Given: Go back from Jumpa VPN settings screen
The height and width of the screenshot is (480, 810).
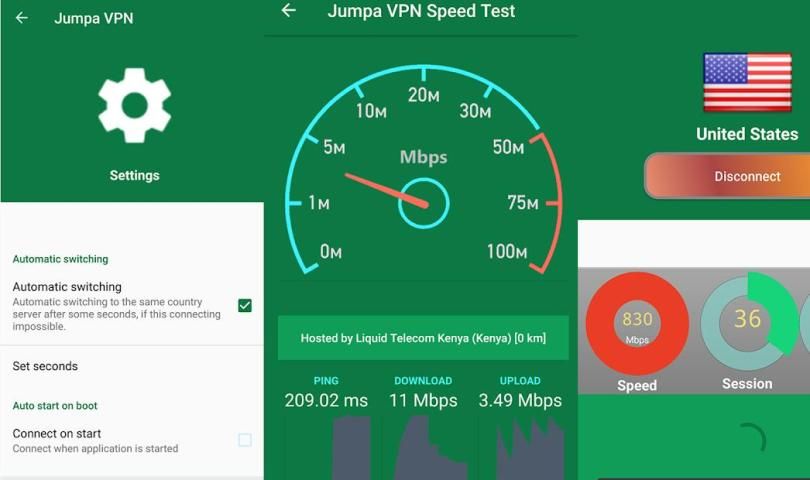Looking at the screenshot, I should [22, 18].
